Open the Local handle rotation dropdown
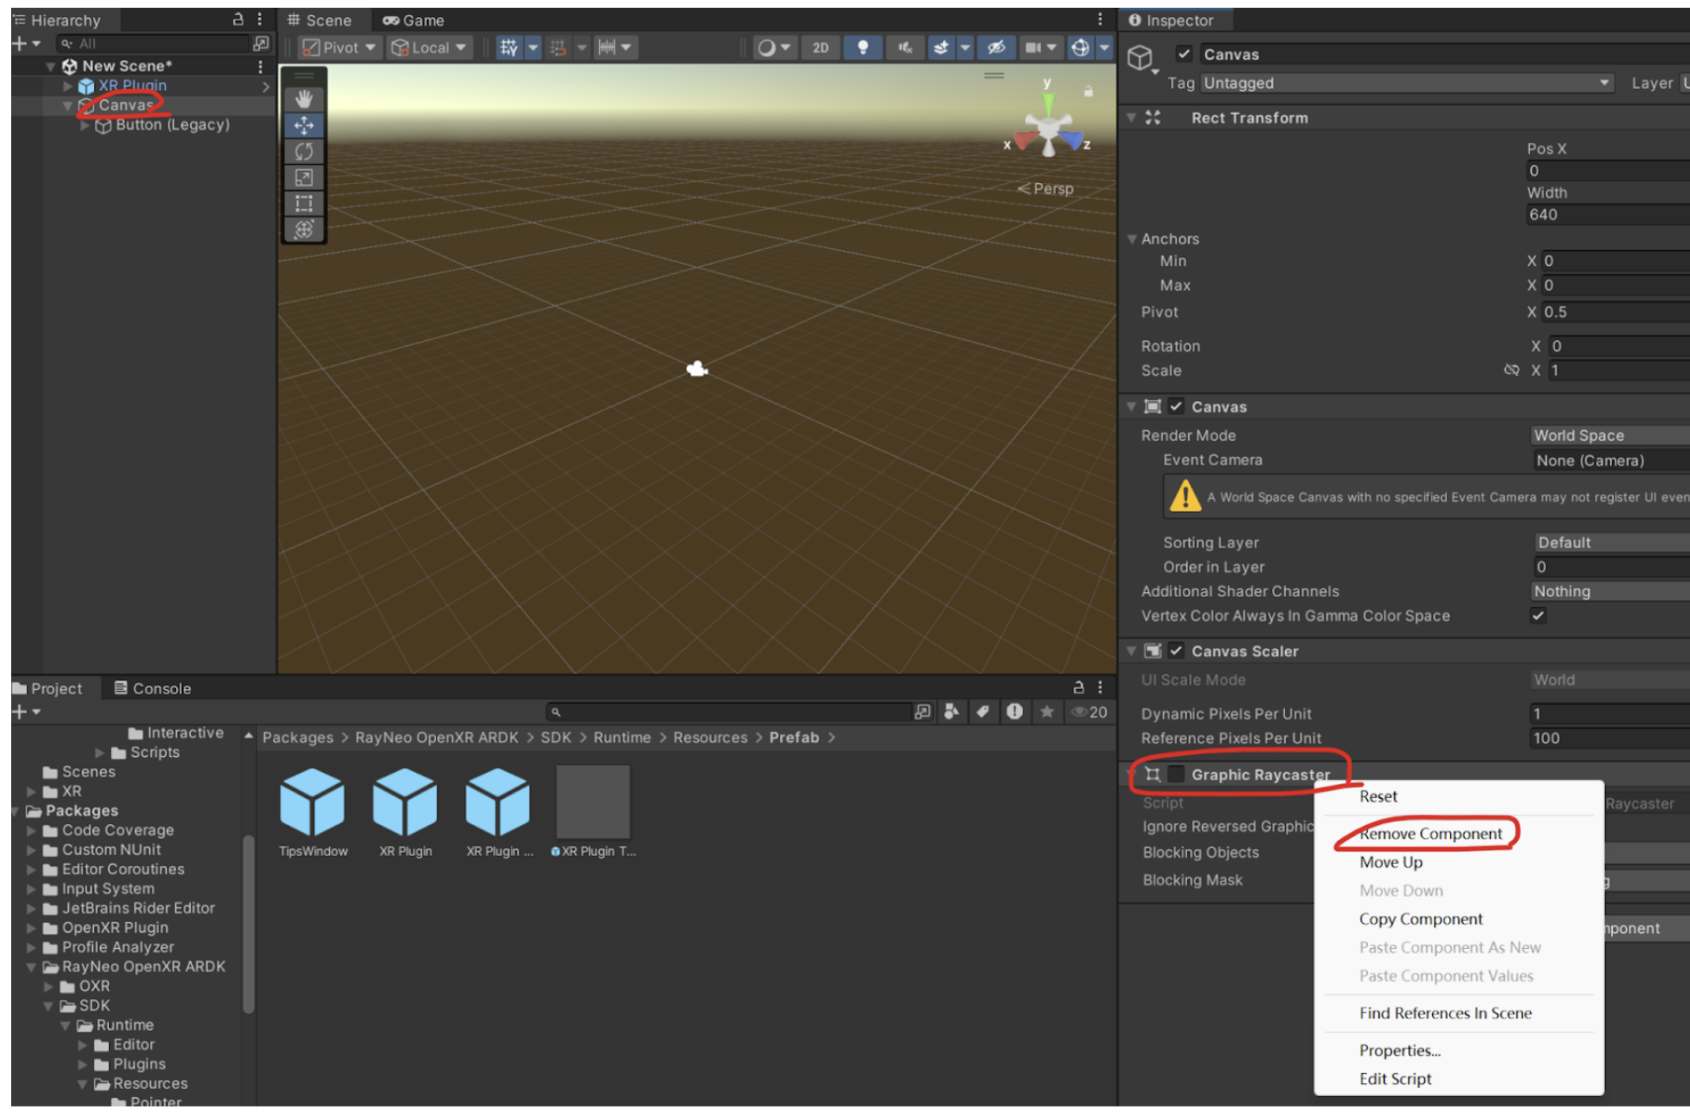 (x=430, y=47)
